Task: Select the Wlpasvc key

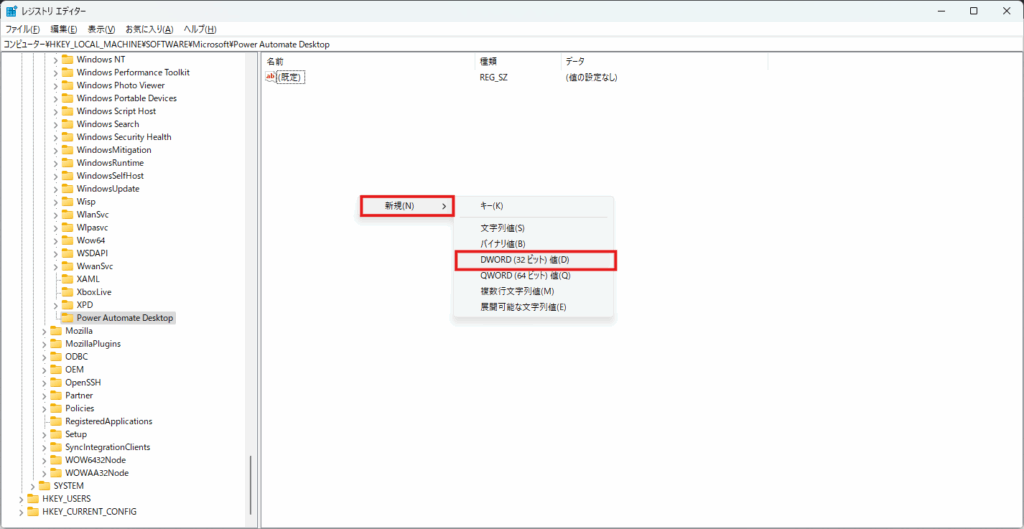Action: coord(92,228)
